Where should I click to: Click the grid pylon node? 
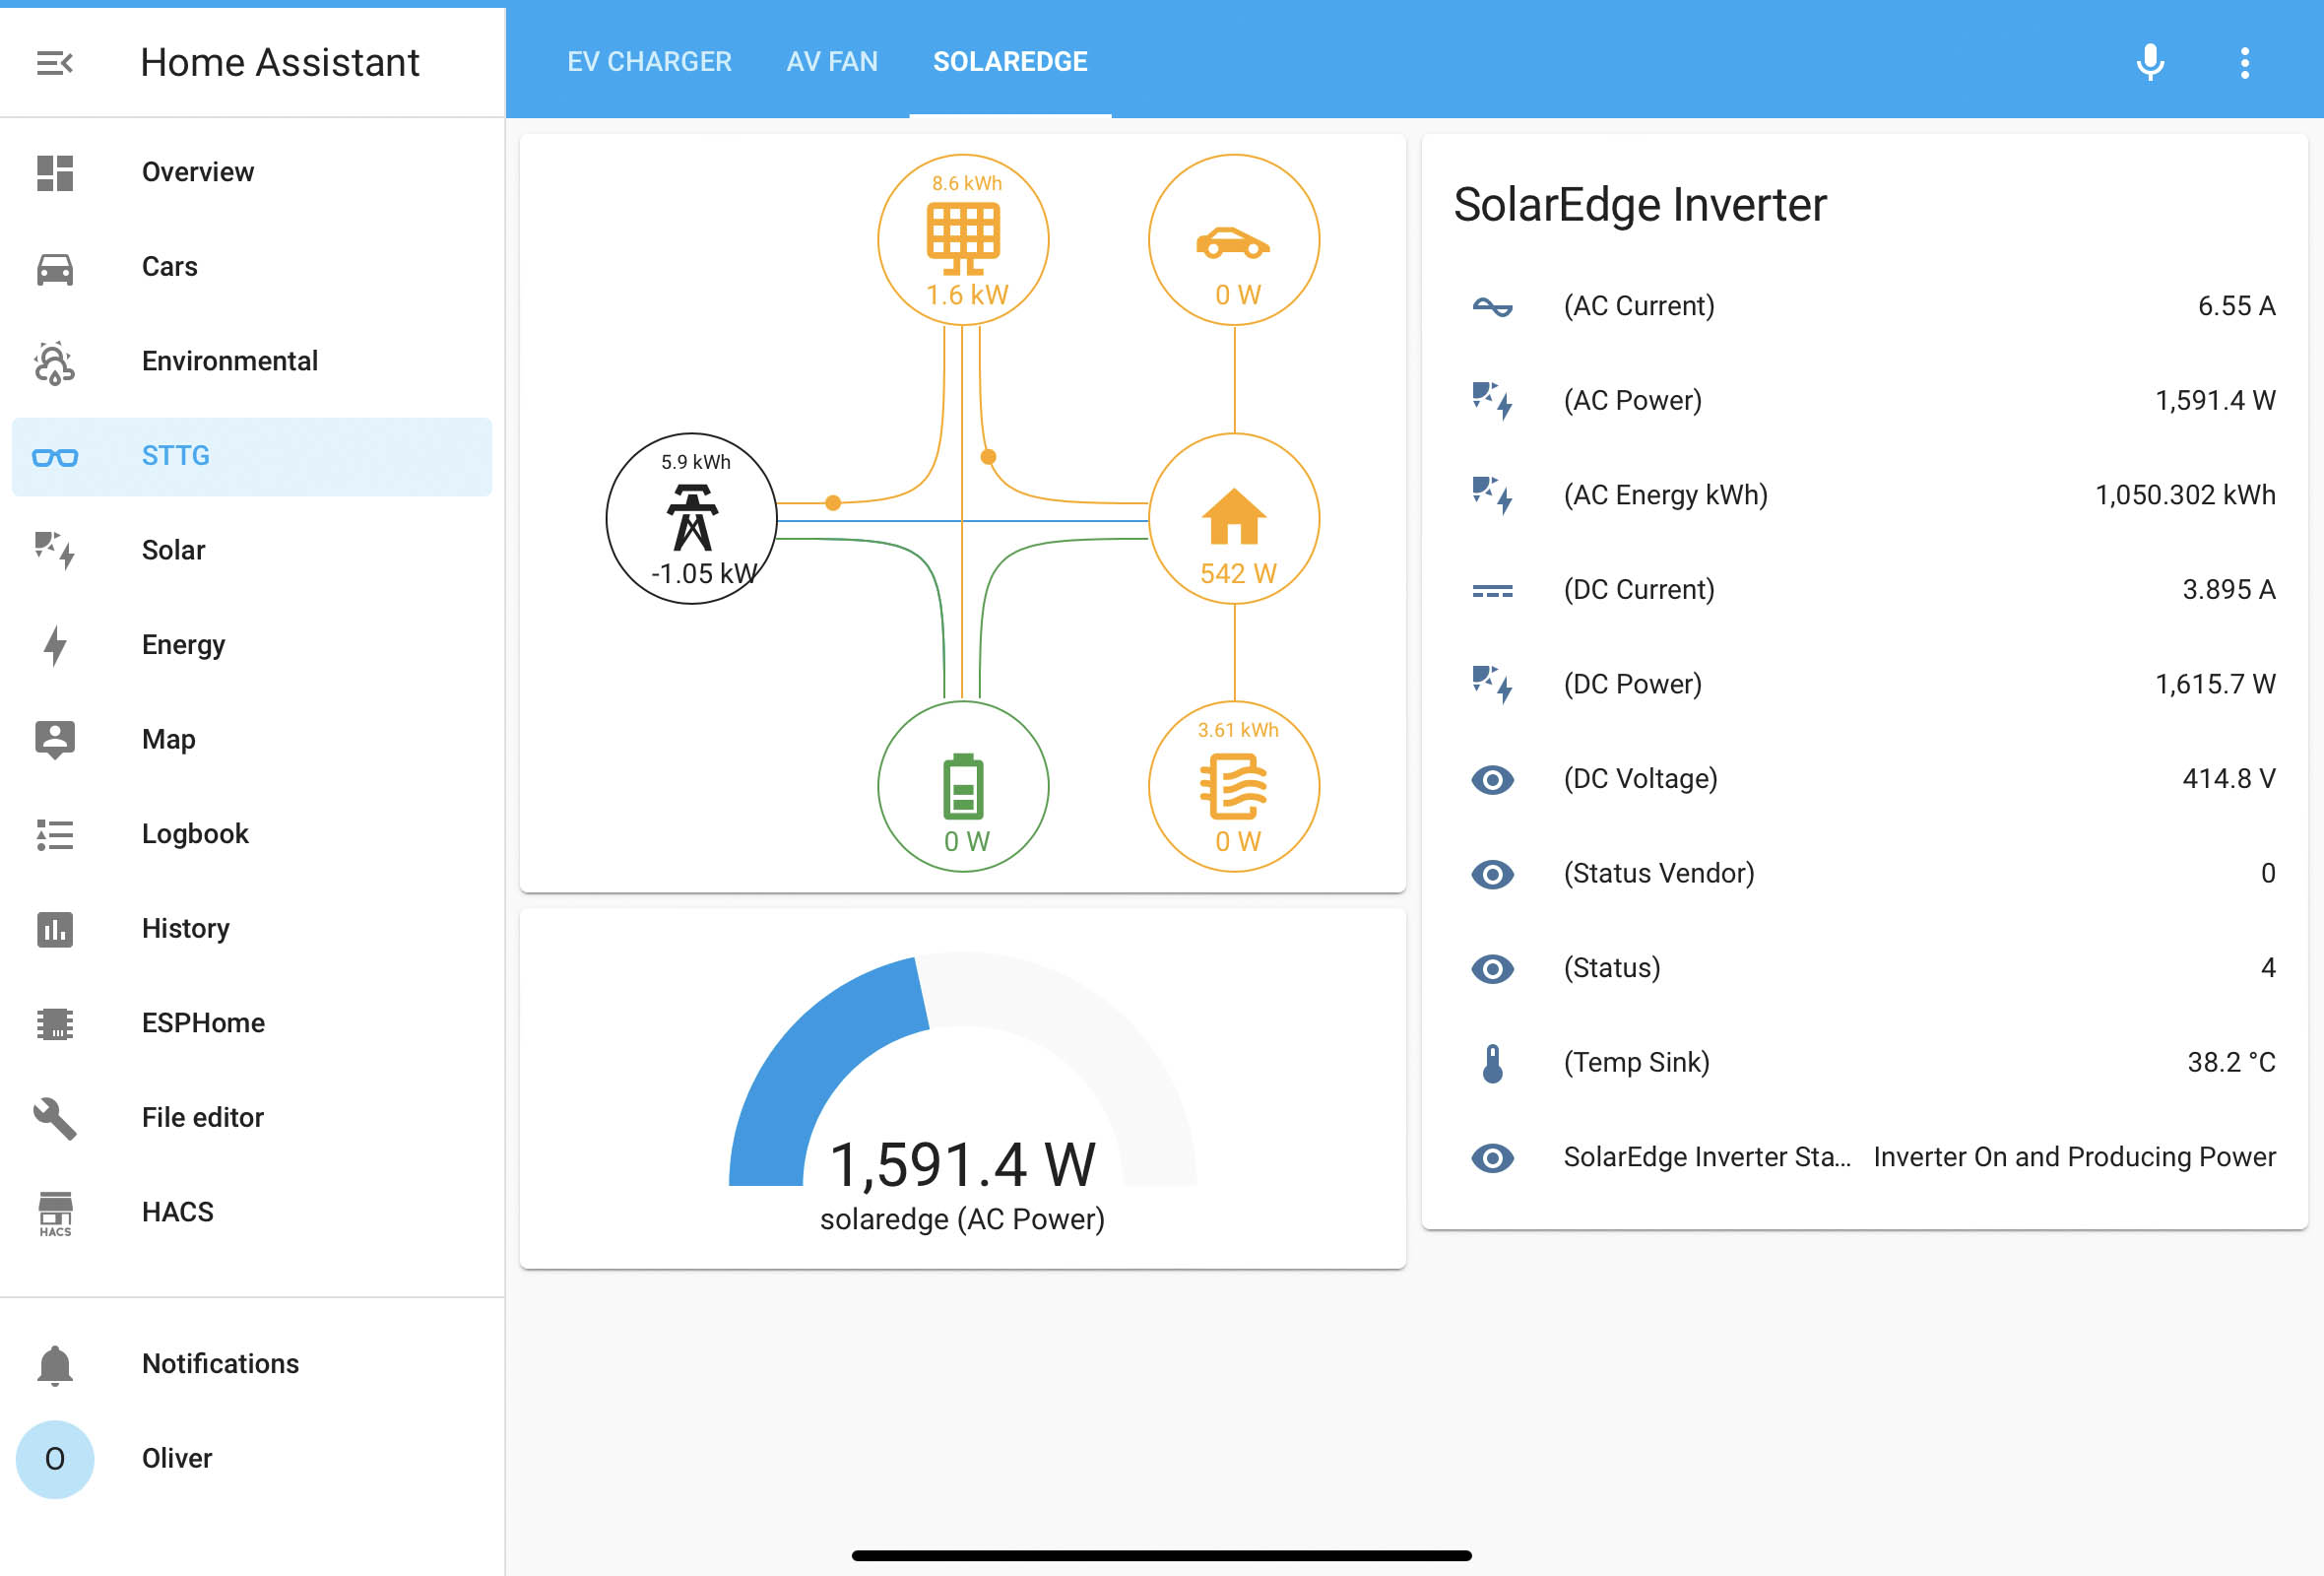pos(692,518)
